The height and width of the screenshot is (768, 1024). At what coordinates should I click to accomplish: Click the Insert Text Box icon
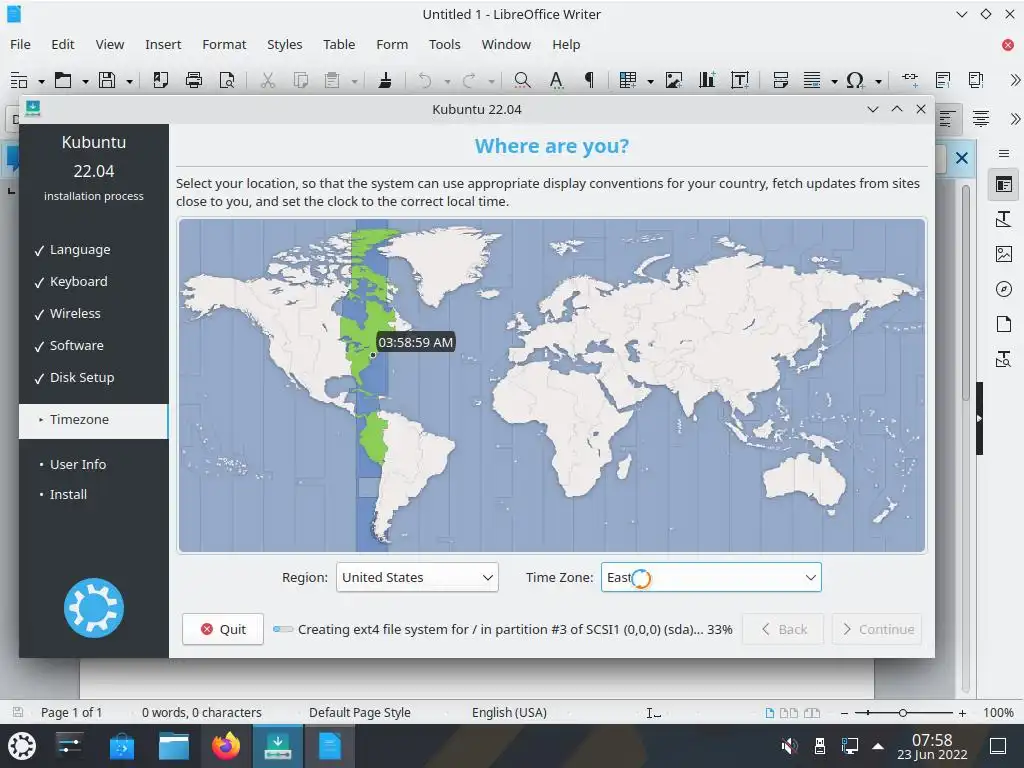740,80
